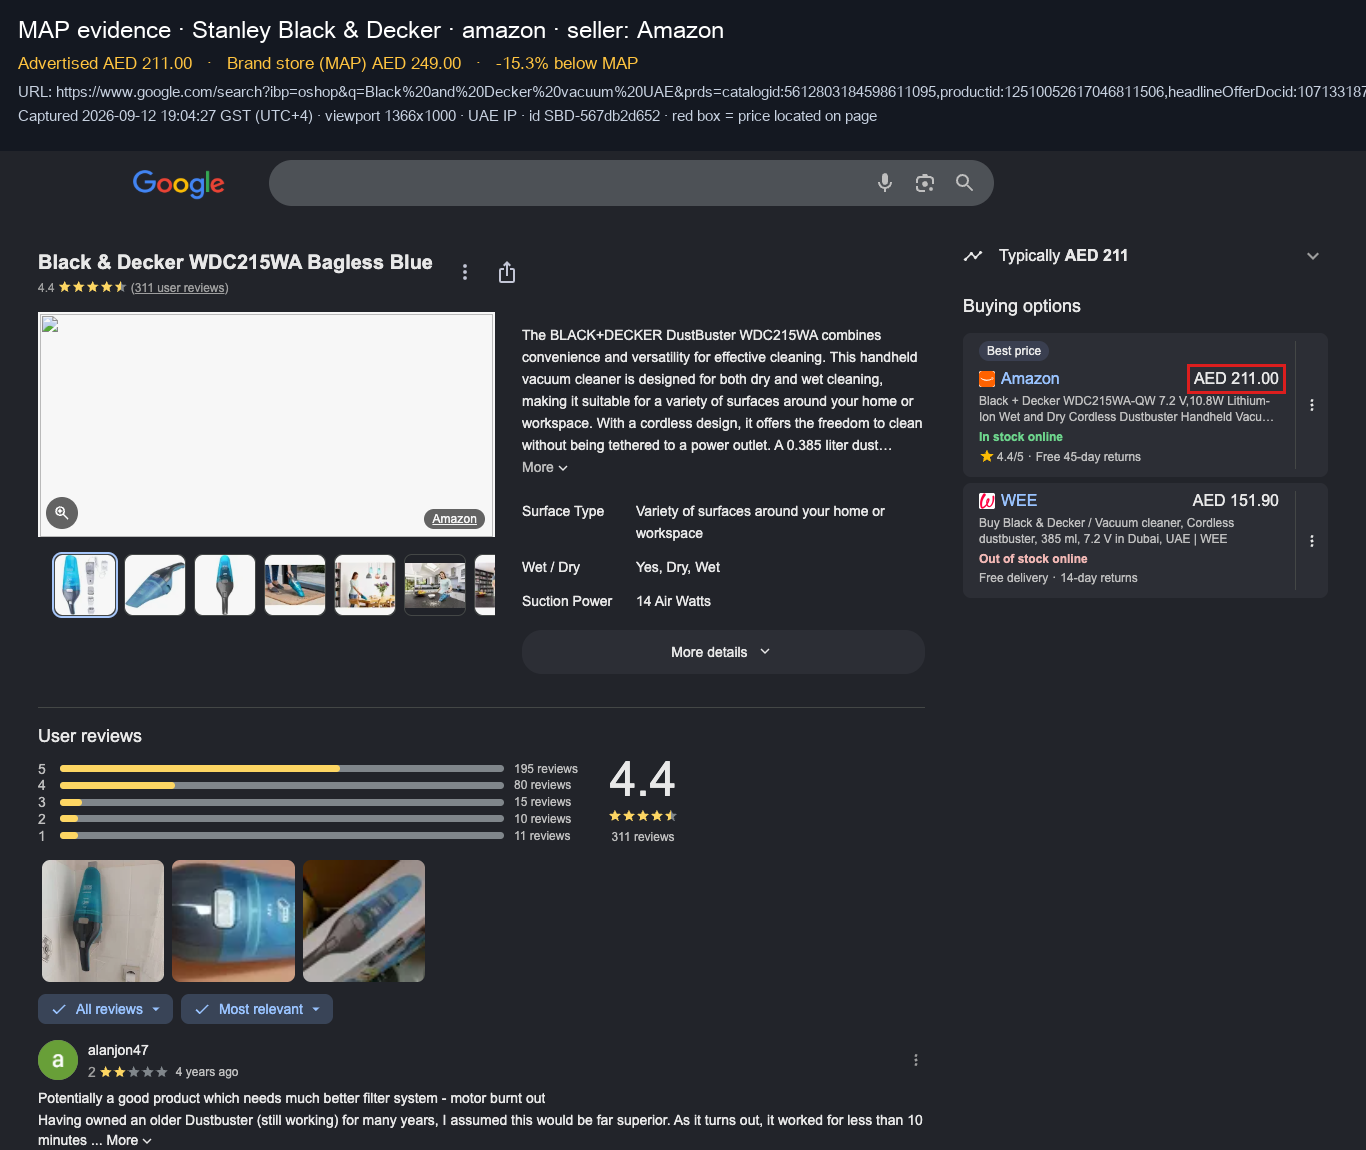1366x1150 pixels.
Task: Expand More details for specifications
Action: (x=723, y=652)
